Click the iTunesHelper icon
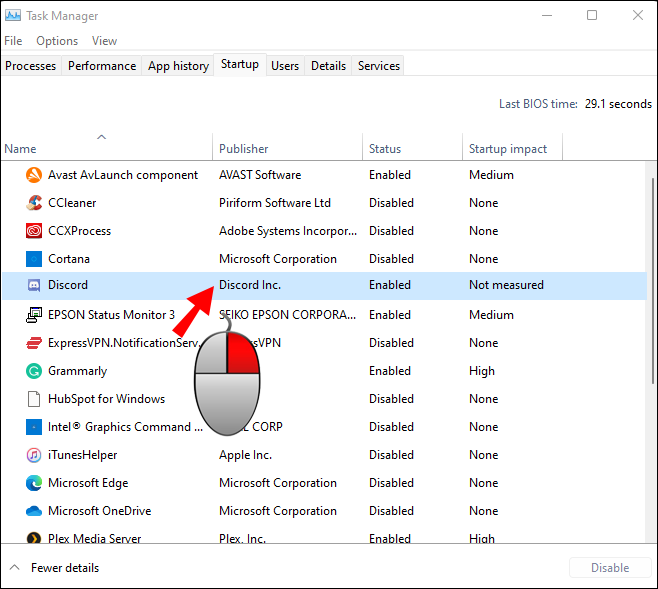The height and width of the screenshot is (589, 658). (x=31, y=455)
